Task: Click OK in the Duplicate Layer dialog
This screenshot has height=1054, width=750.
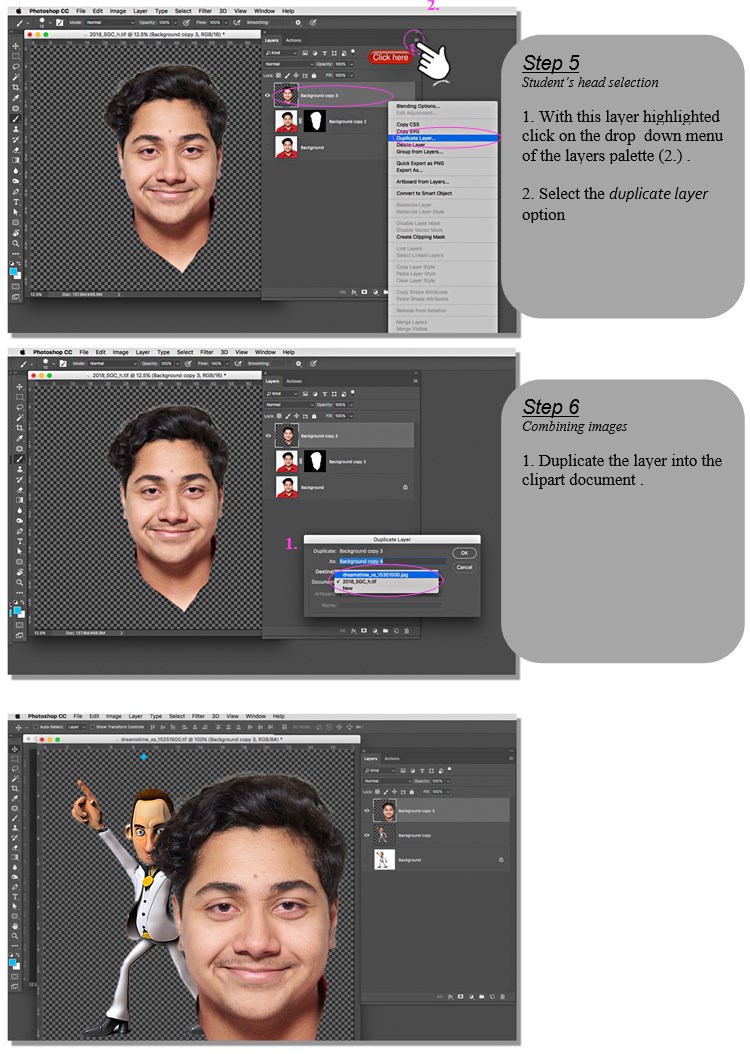Action: coord(464,553)
